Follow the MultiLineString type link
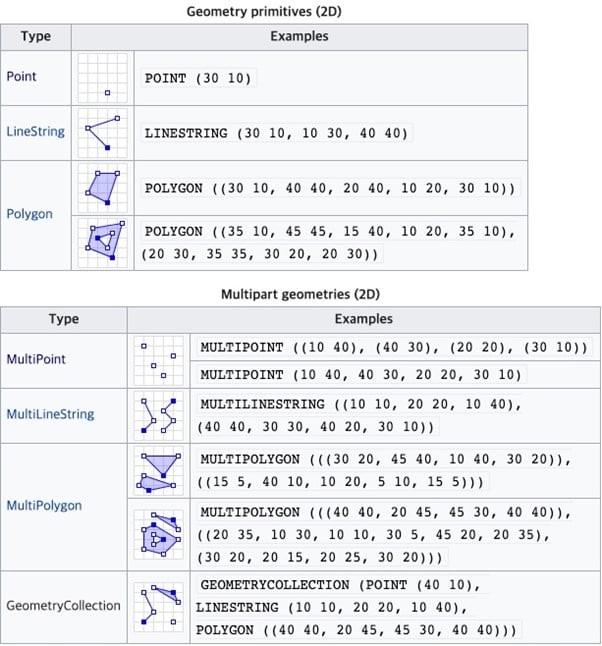This screenshot has height=646, width=602. 50,414
